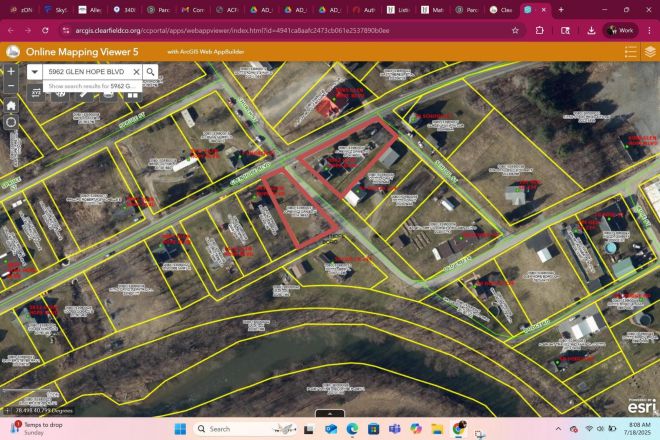Open the Work profile menu
The height and width of the screenshot is (440, 660).
pos(621,30)
